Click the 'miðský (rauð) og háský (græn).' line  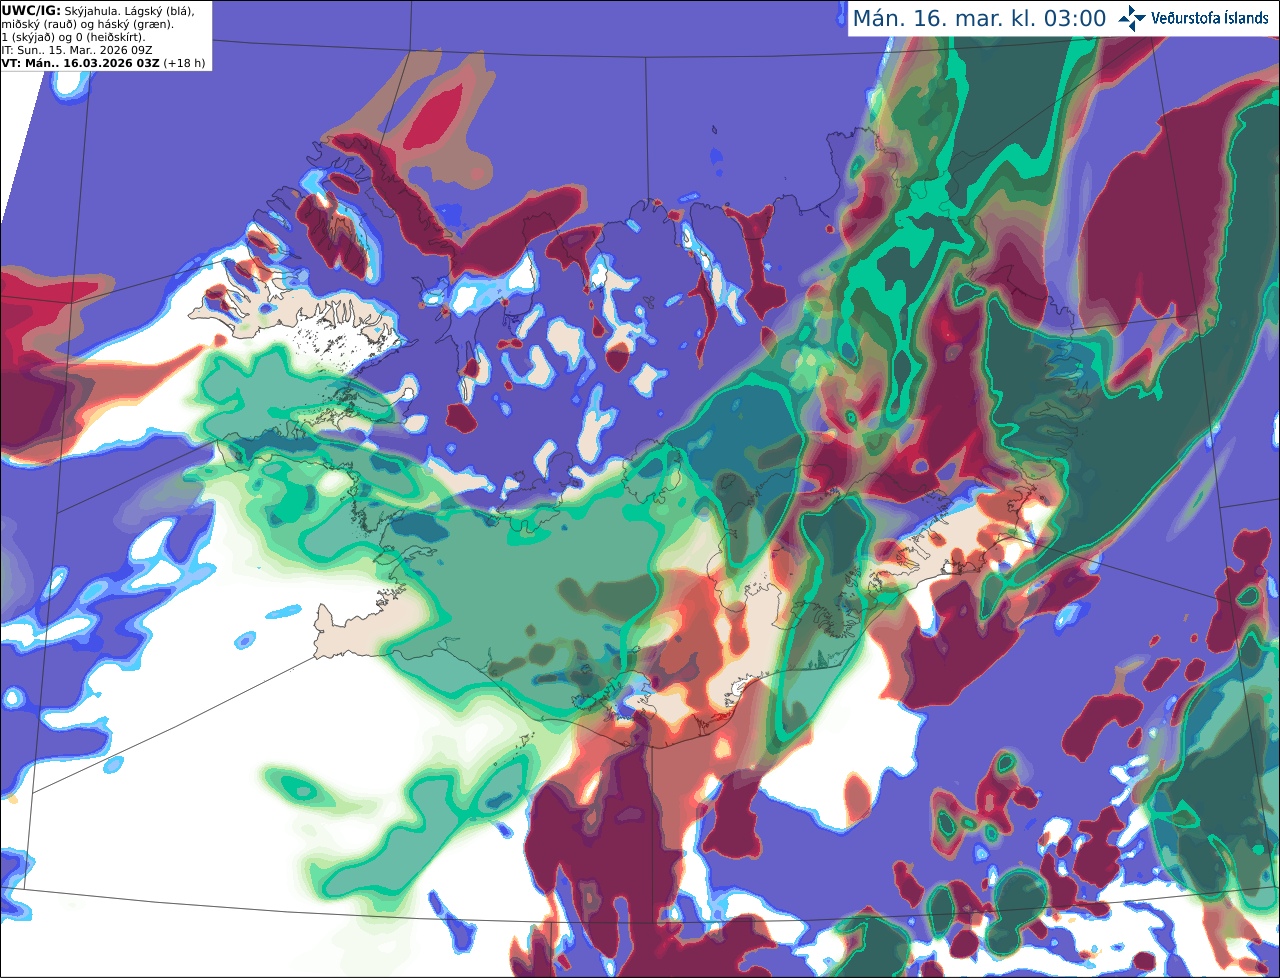pyautogui.click(x=87, y=24)
